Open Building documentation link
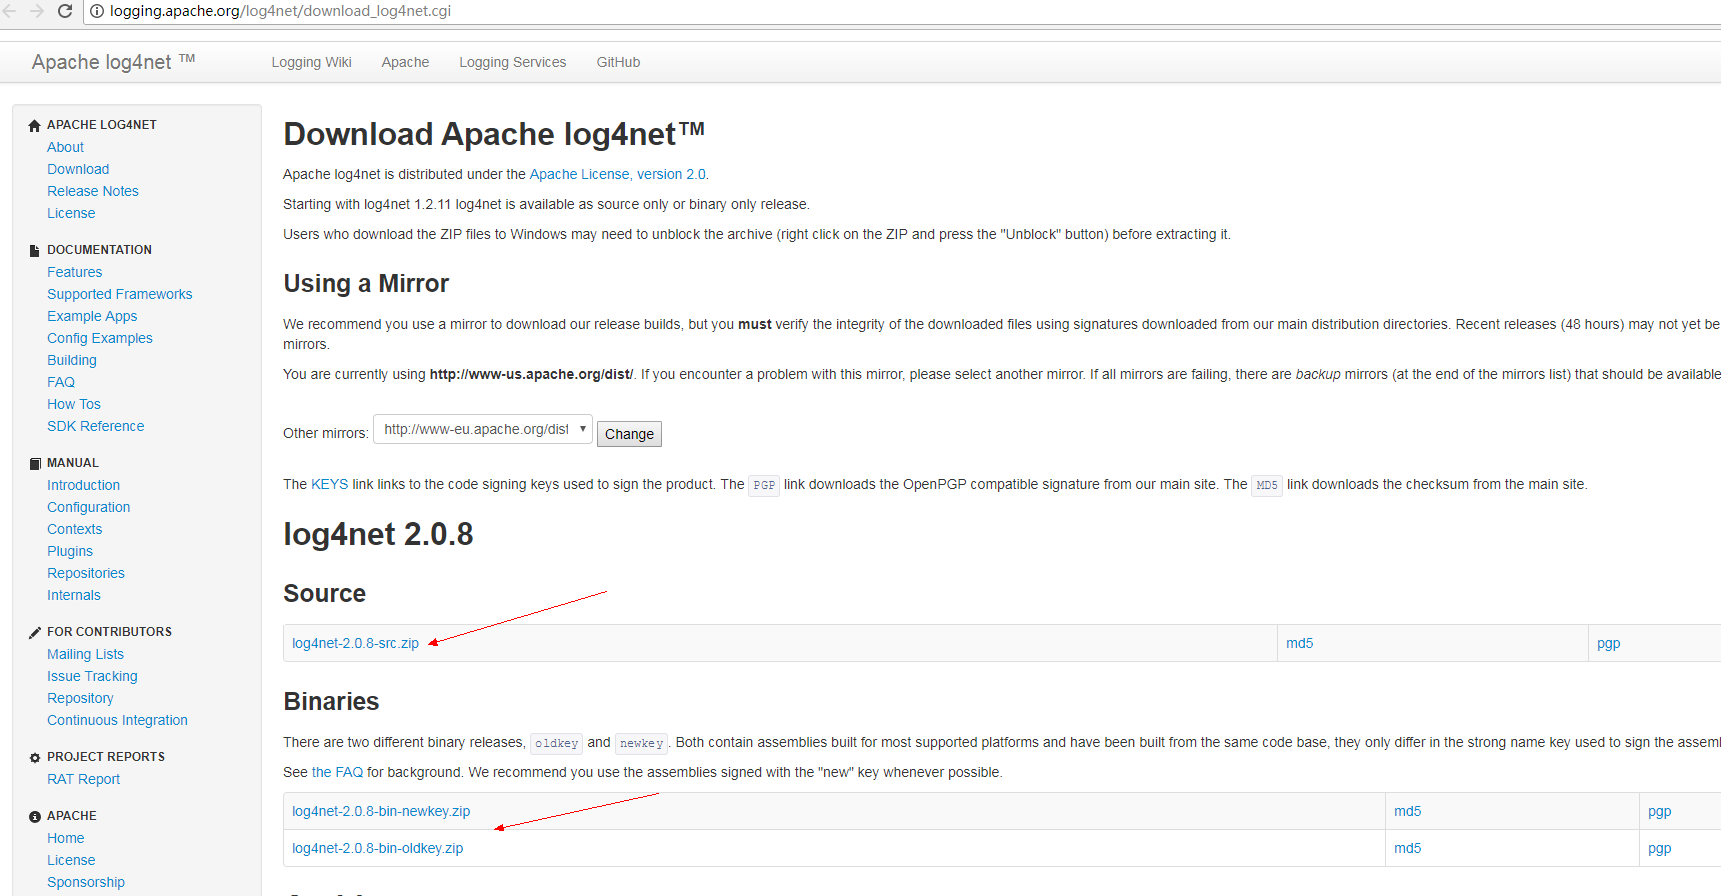This screenshot has height=896, width=1721. point(72,360)
